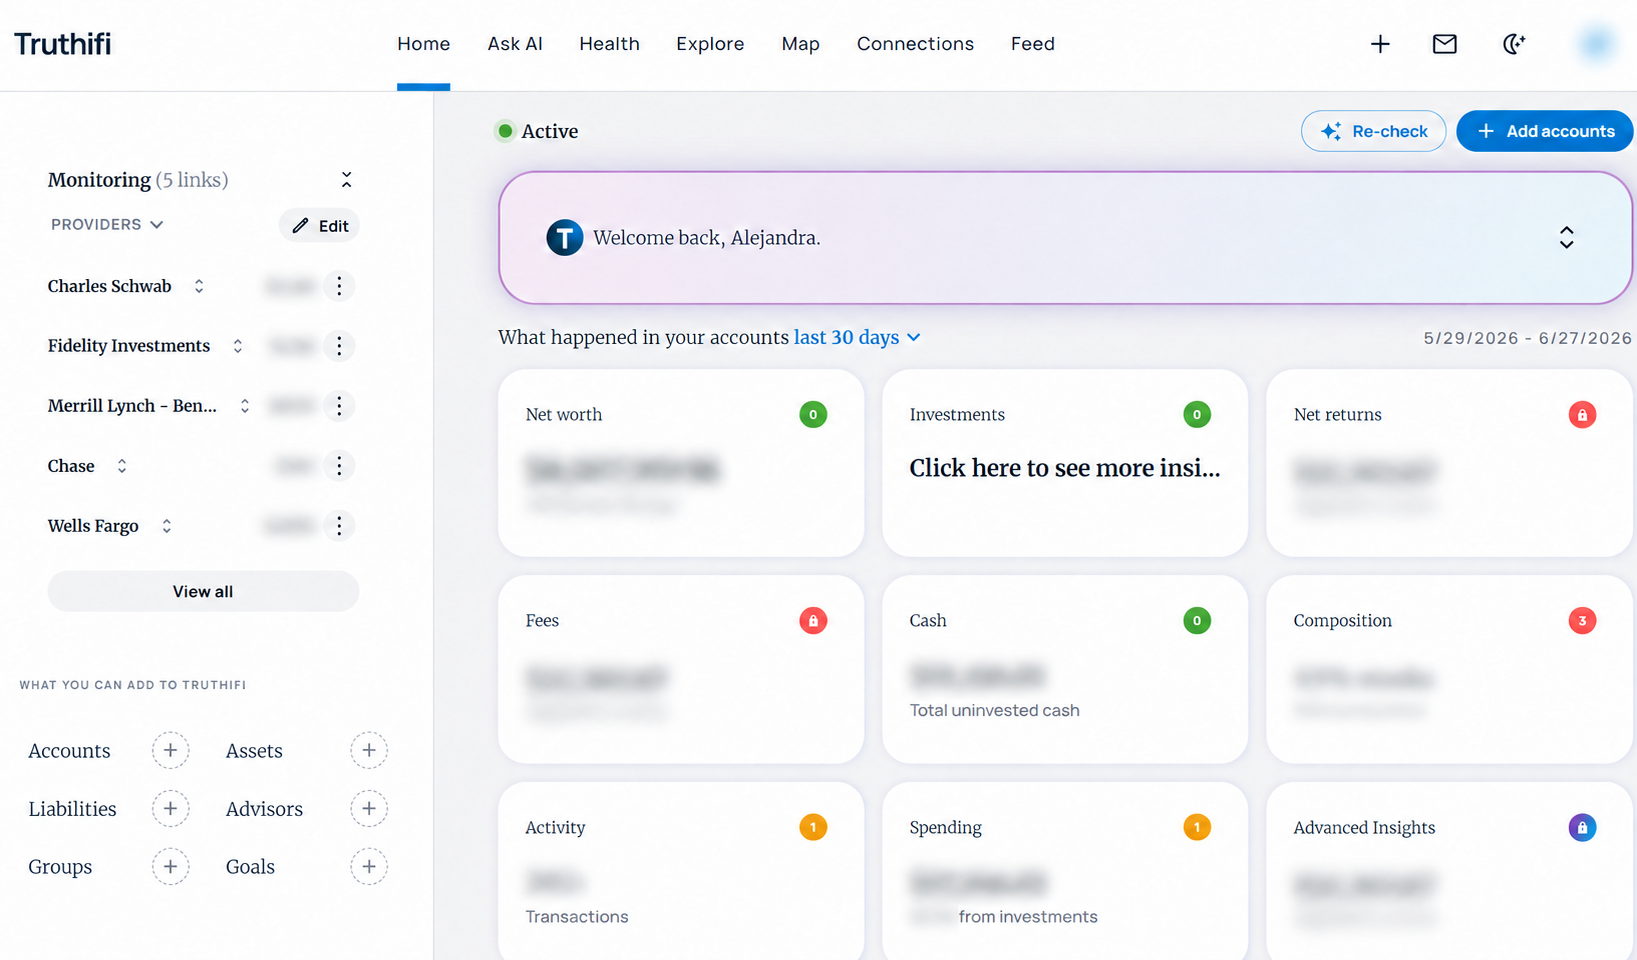
Task: Open the Composition card
Action: coord(1449,669)
